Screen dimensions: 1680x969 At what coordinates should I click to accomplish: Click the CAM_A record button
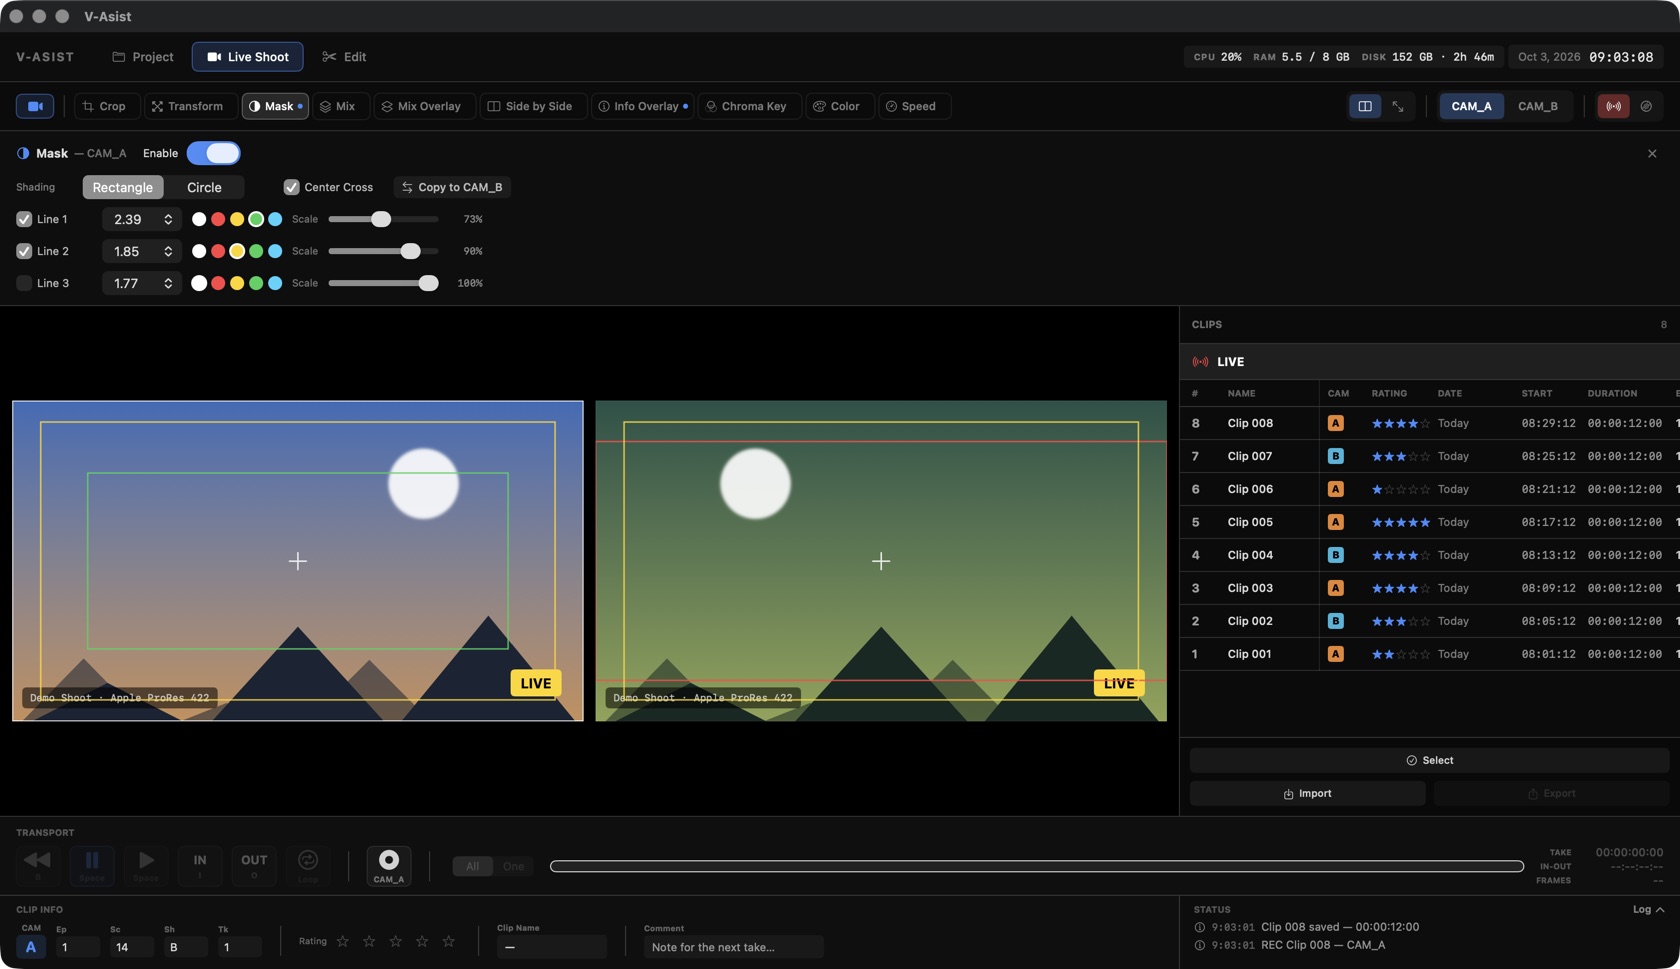(x=389, y=866)
